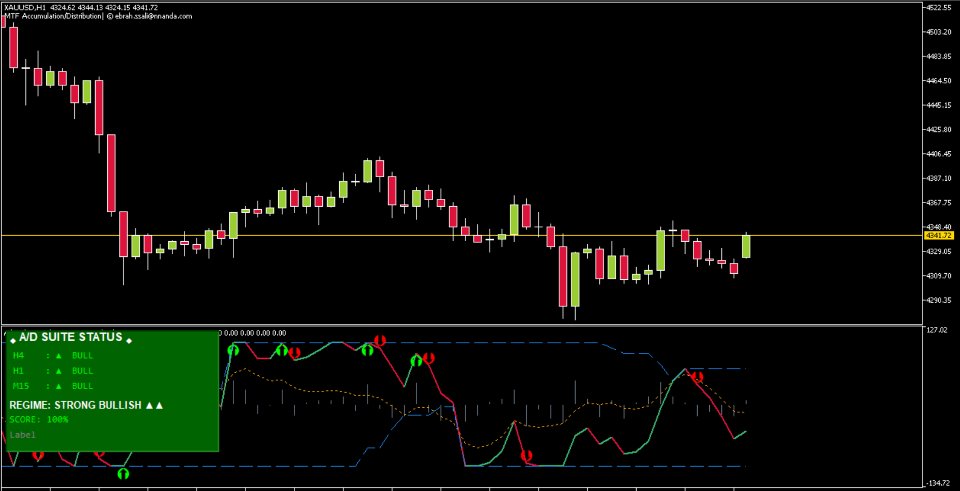The width and height of the screenshot is (960, 491).
Task: Click the red sell arrow at the indicator trough
Action: click(x=526, y=456)
